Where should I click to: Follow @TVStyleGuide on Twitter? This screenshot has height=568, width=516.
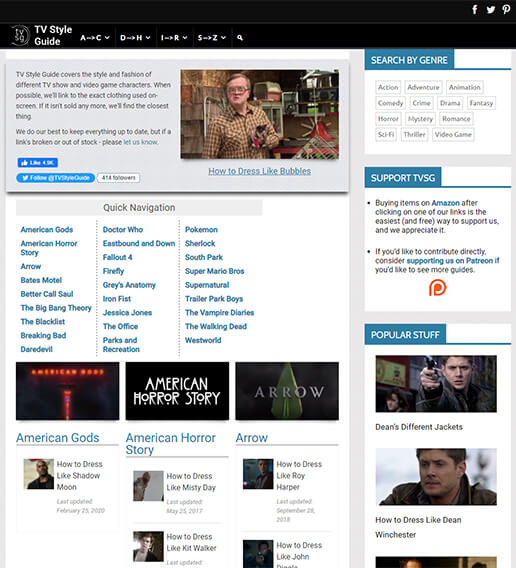(x=55, y=178)
